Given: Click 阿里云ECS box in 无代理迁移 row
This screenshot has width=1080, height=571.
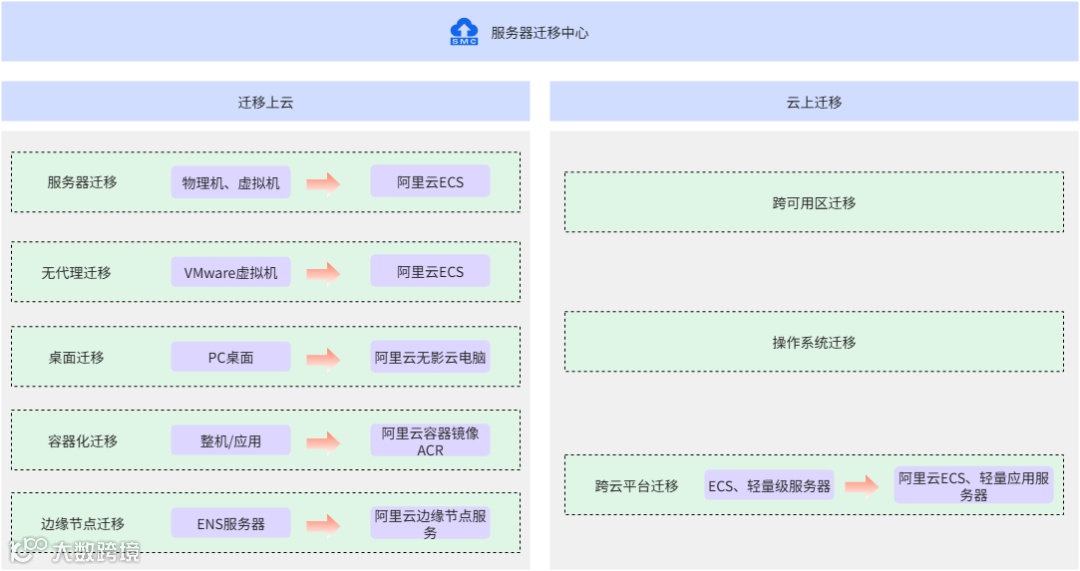Looking at the screenshot, I should click(x=430, y=271).
